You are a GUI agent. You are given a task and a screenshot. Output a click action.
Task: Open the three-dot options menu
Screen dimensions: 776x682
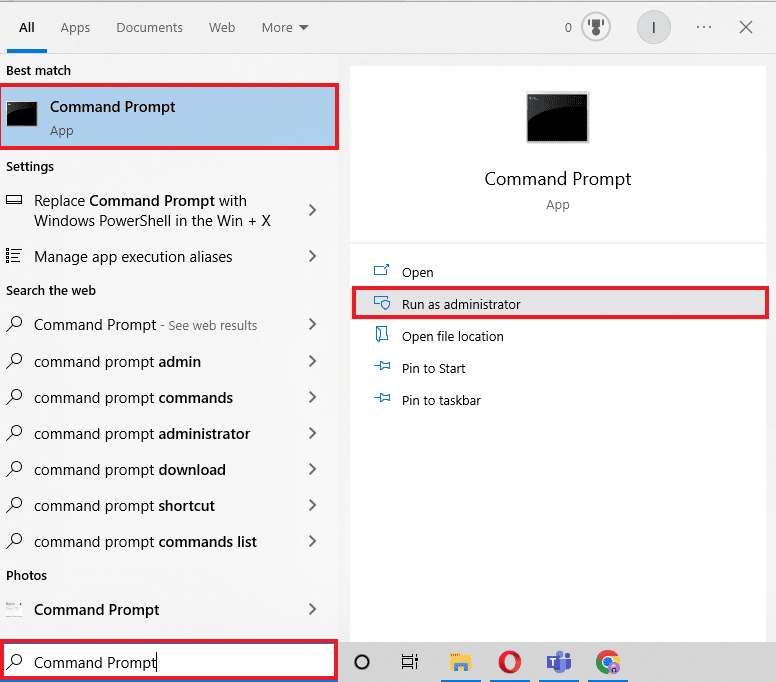point(704,28)
